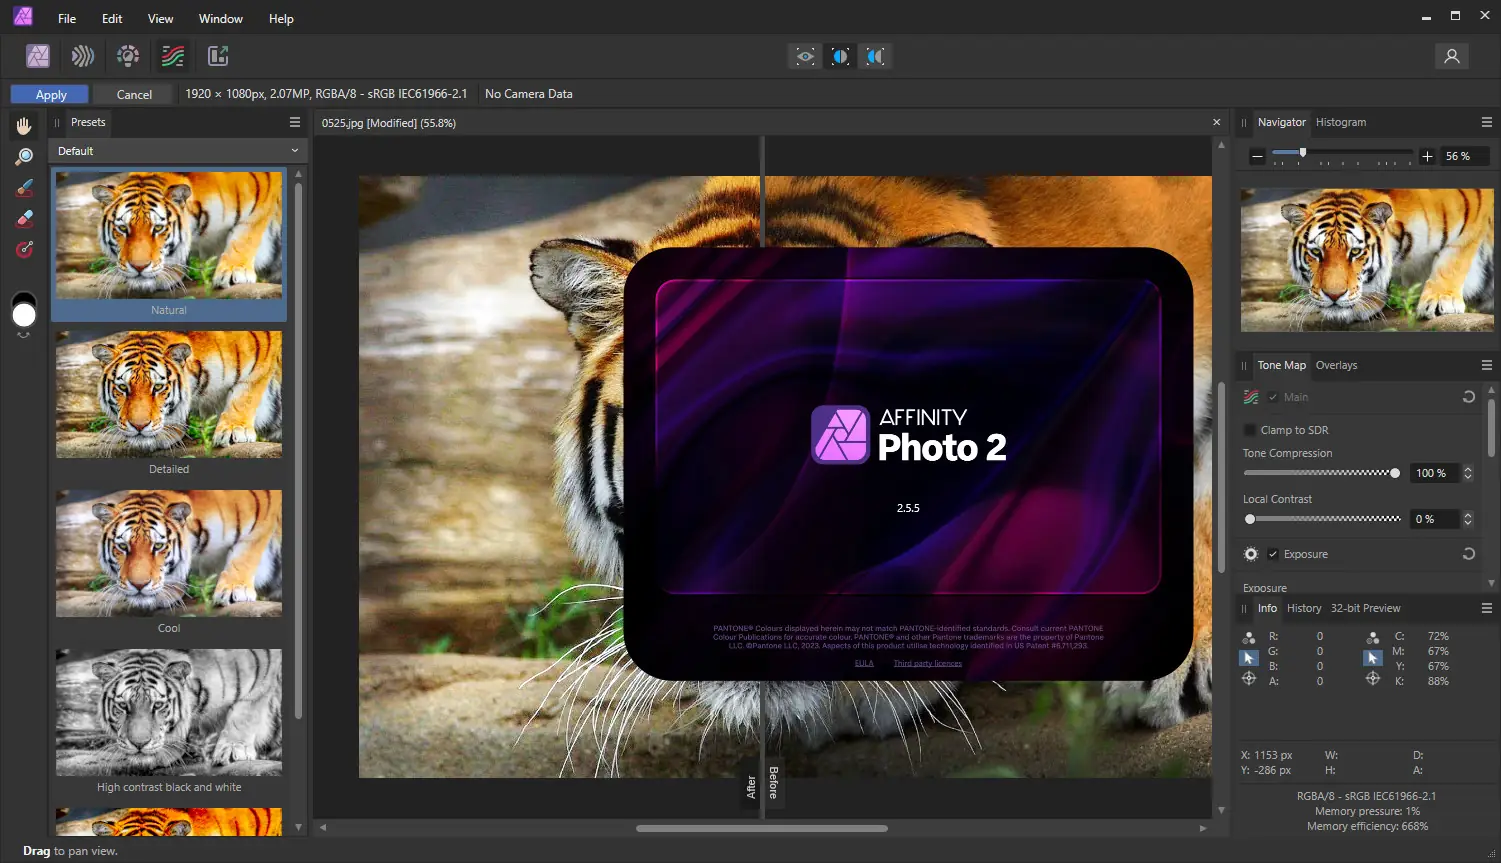This screenshot has height=863, width=1501.
Task: Apply the Cool preset thumbnail
Action: tap(169, 553)
